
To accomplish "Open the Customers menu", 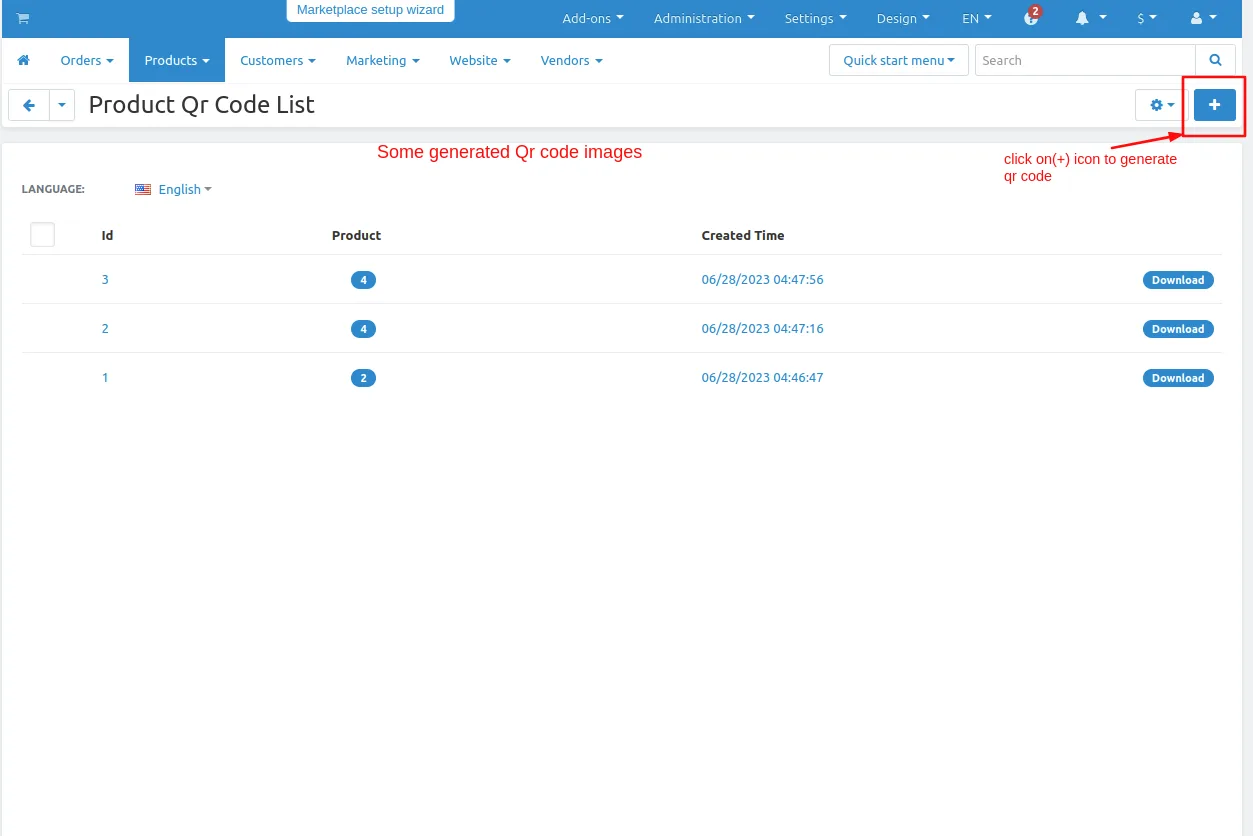I will tap(277, 60).
